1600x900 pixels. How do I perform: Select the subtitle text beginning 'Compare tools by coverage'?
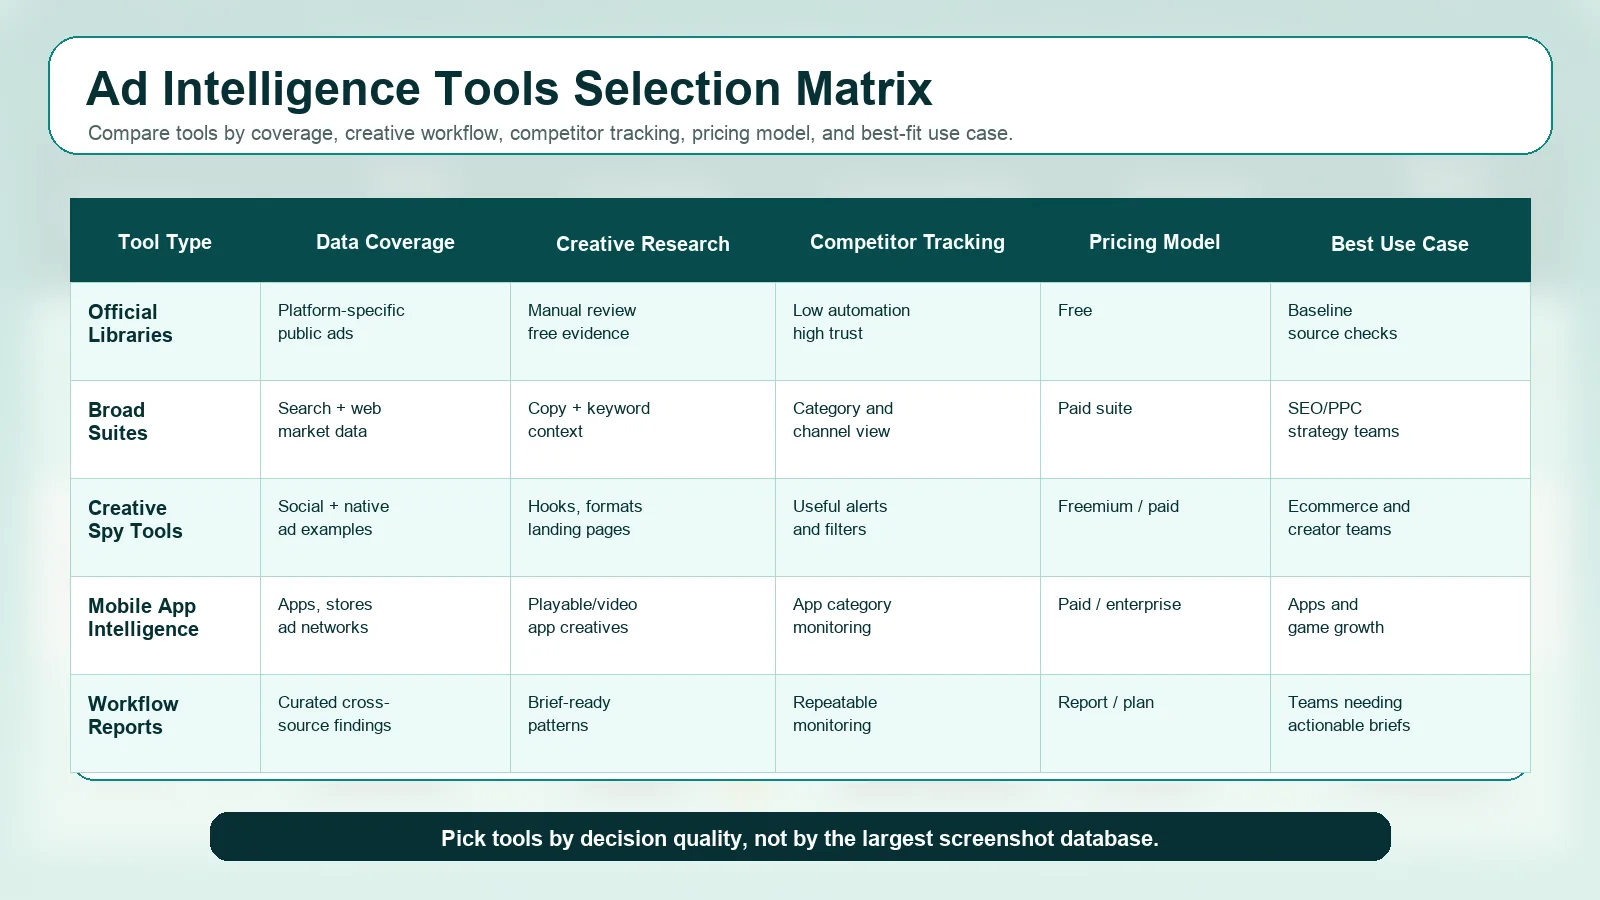[x=550, y=134]
